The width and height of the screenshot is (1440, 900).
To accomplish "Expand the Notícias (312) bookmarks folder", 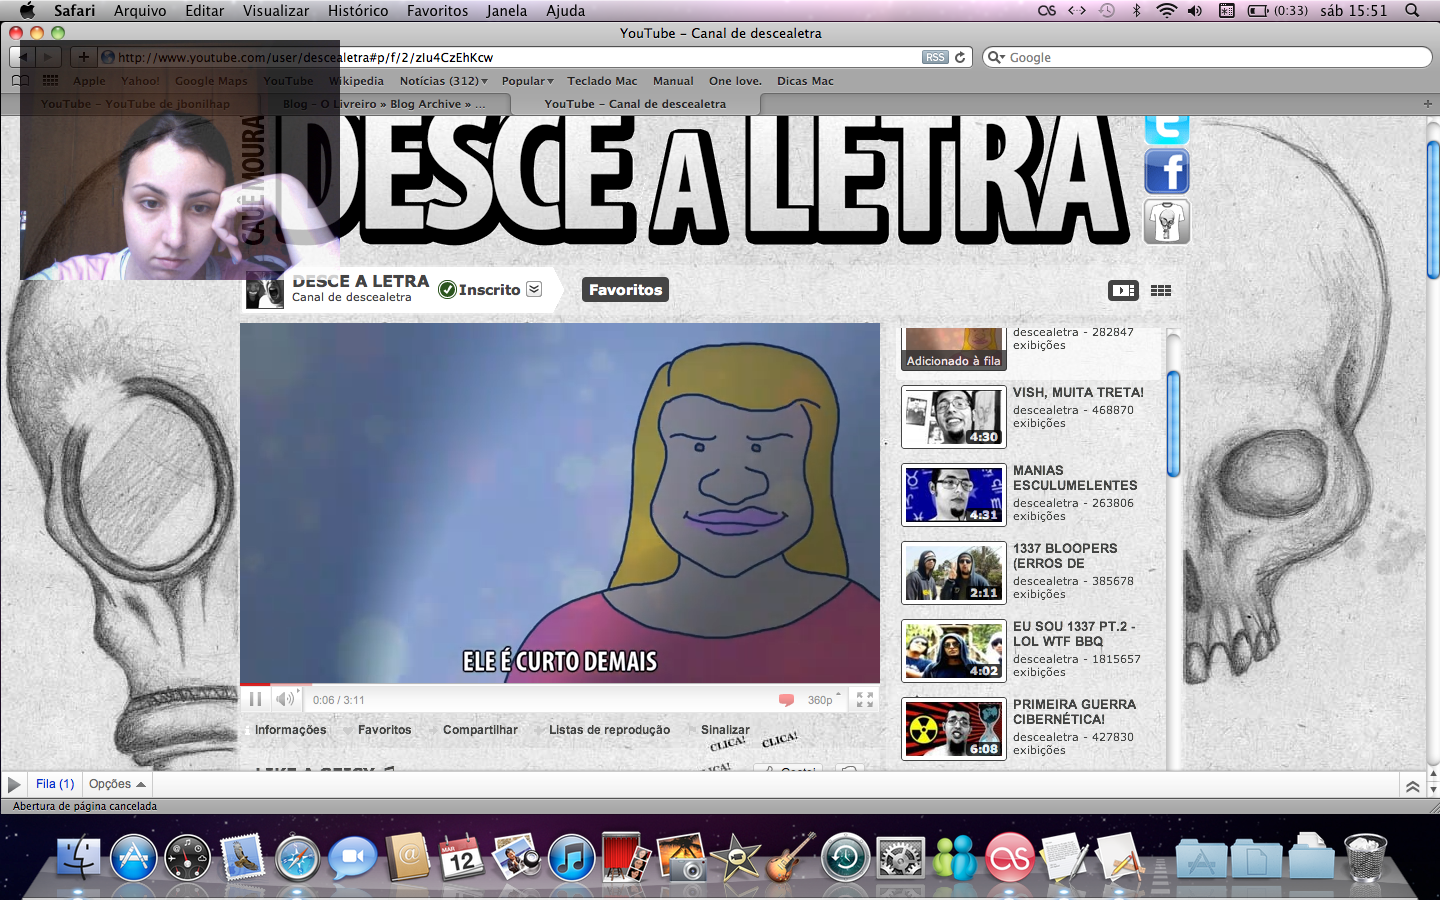I will click(444, 81).
